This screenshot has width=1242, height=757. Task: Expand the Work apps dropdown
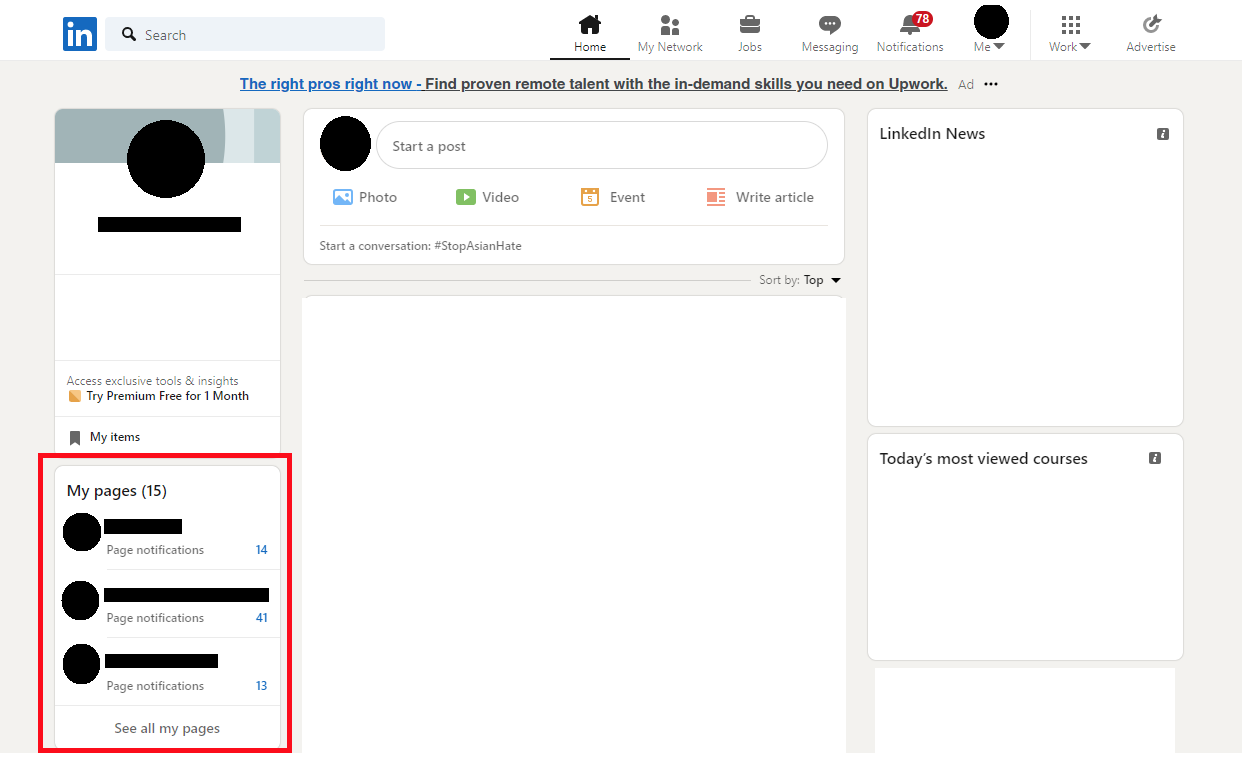pyautogui.click(x=1070, y=34)
